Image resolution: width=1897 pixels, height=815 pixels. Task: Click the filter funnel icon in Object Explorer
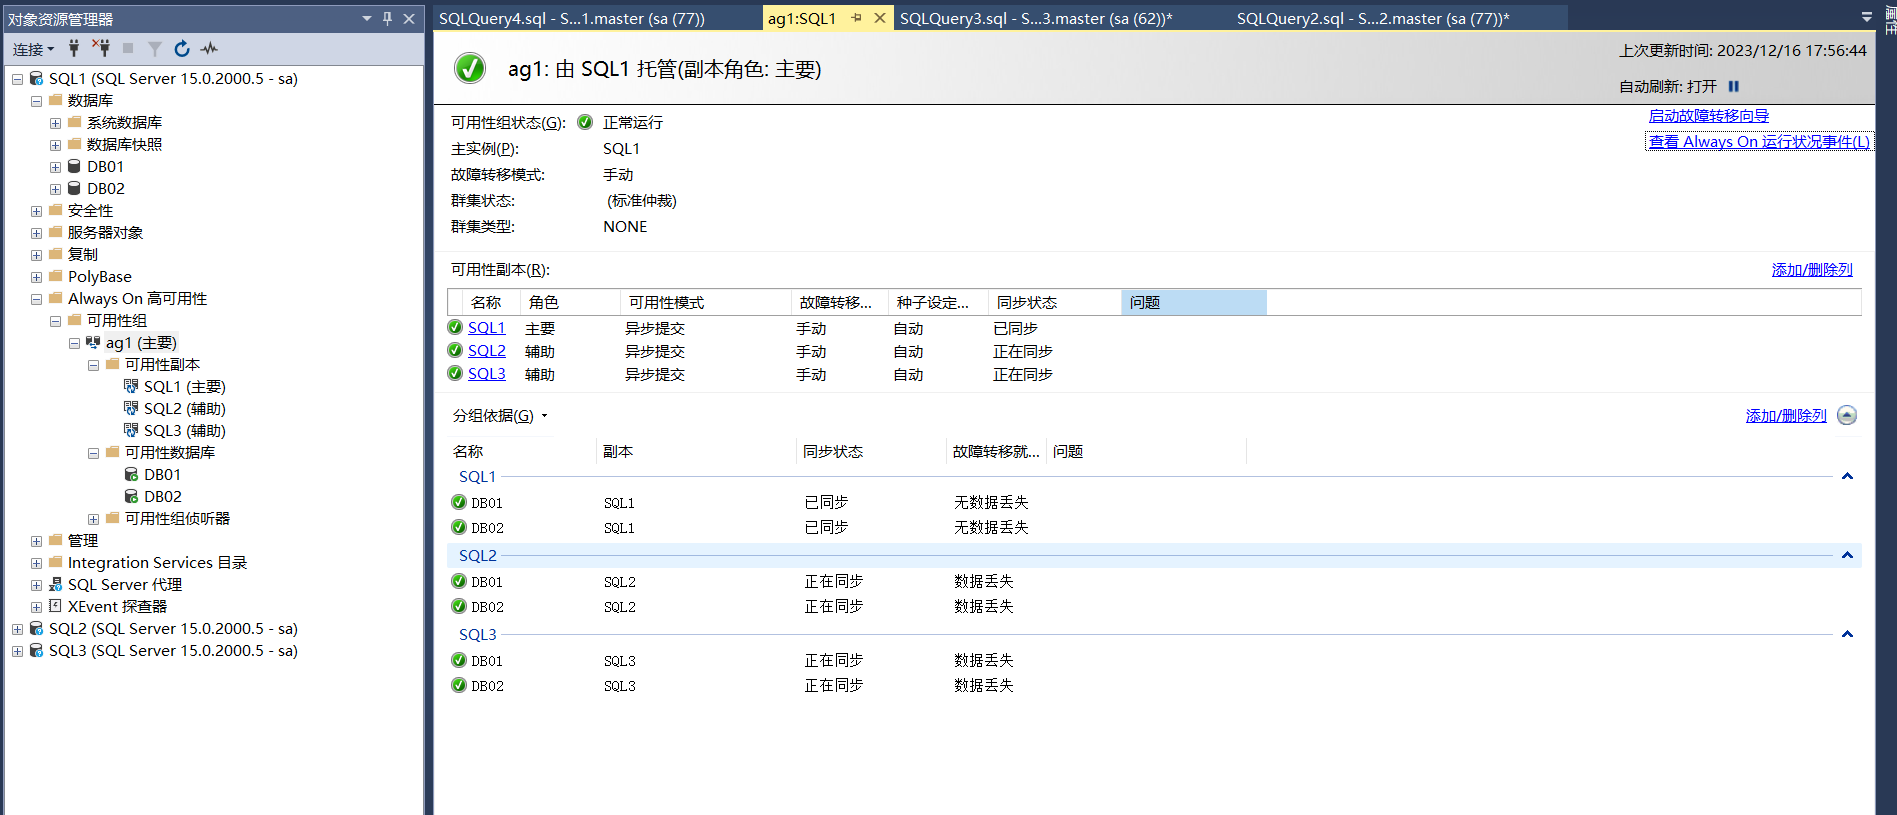(155, 48)
